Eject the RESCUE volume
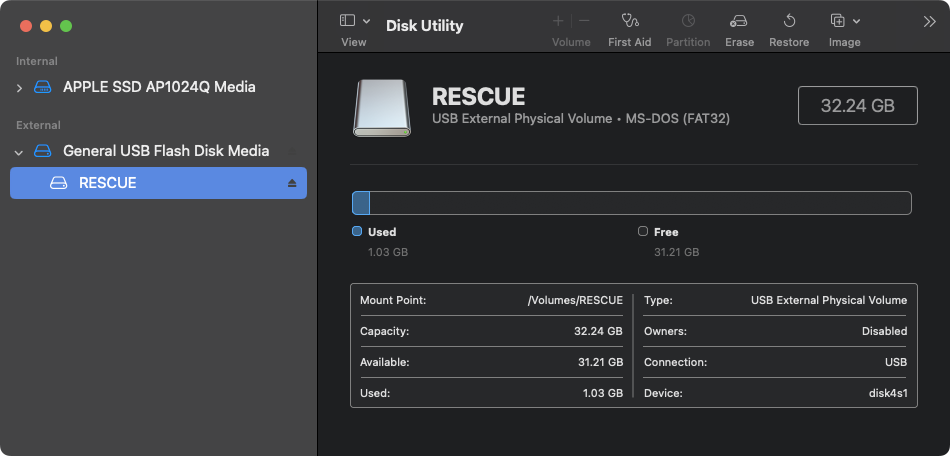950x456 pixels. pos(292,183)
